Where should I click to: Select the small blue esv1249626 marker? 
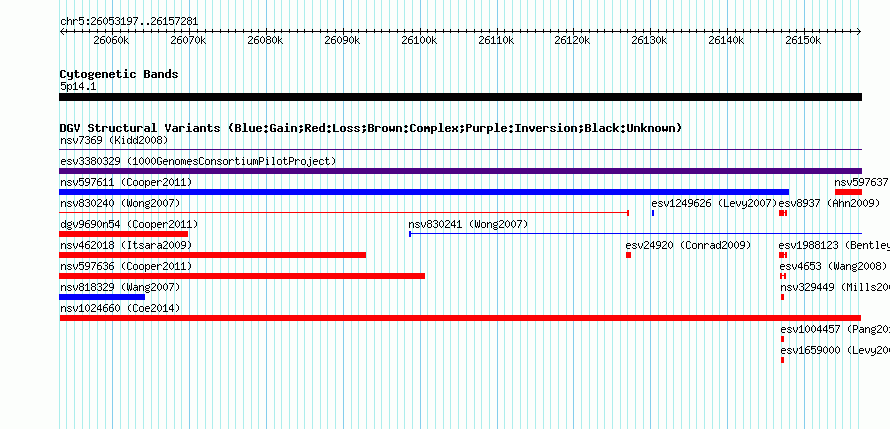653,213
